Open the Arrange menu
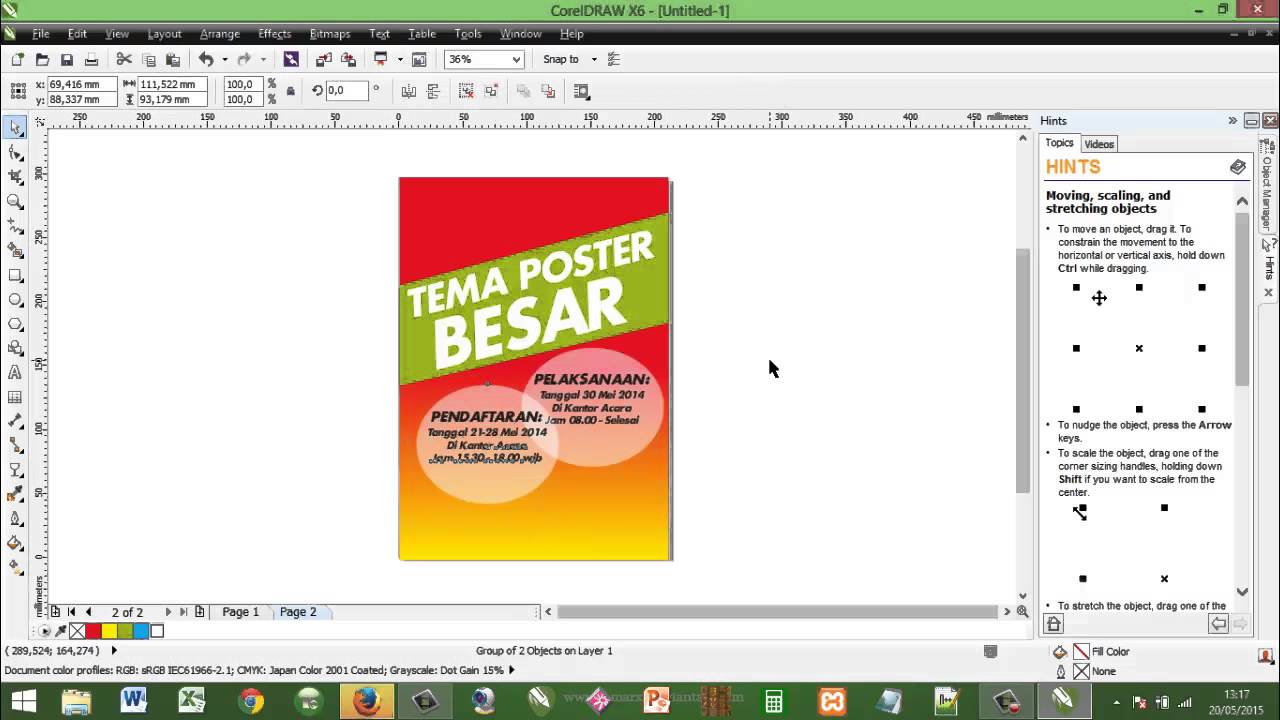The image size is (1280, 720). point(218,34)
